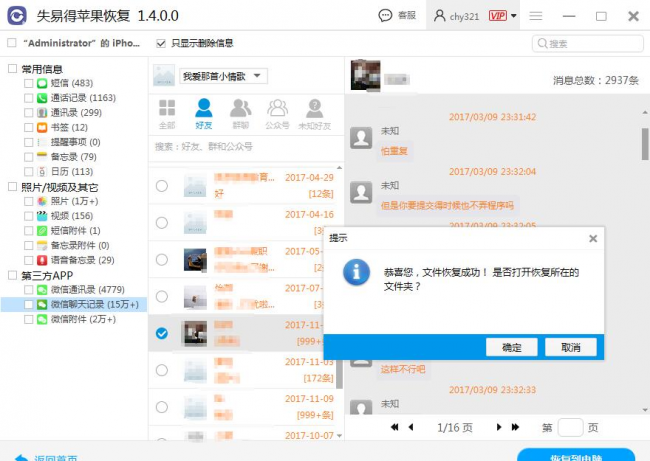650x461 pixels.
Task: Click the chat list scroll up arrow
Action: 340,168
